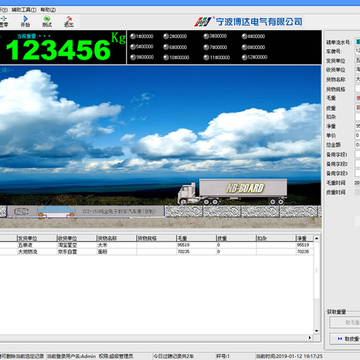Click the 磅单流水号 label in right panel
This screenshot has height=360, width=360.
338,42
